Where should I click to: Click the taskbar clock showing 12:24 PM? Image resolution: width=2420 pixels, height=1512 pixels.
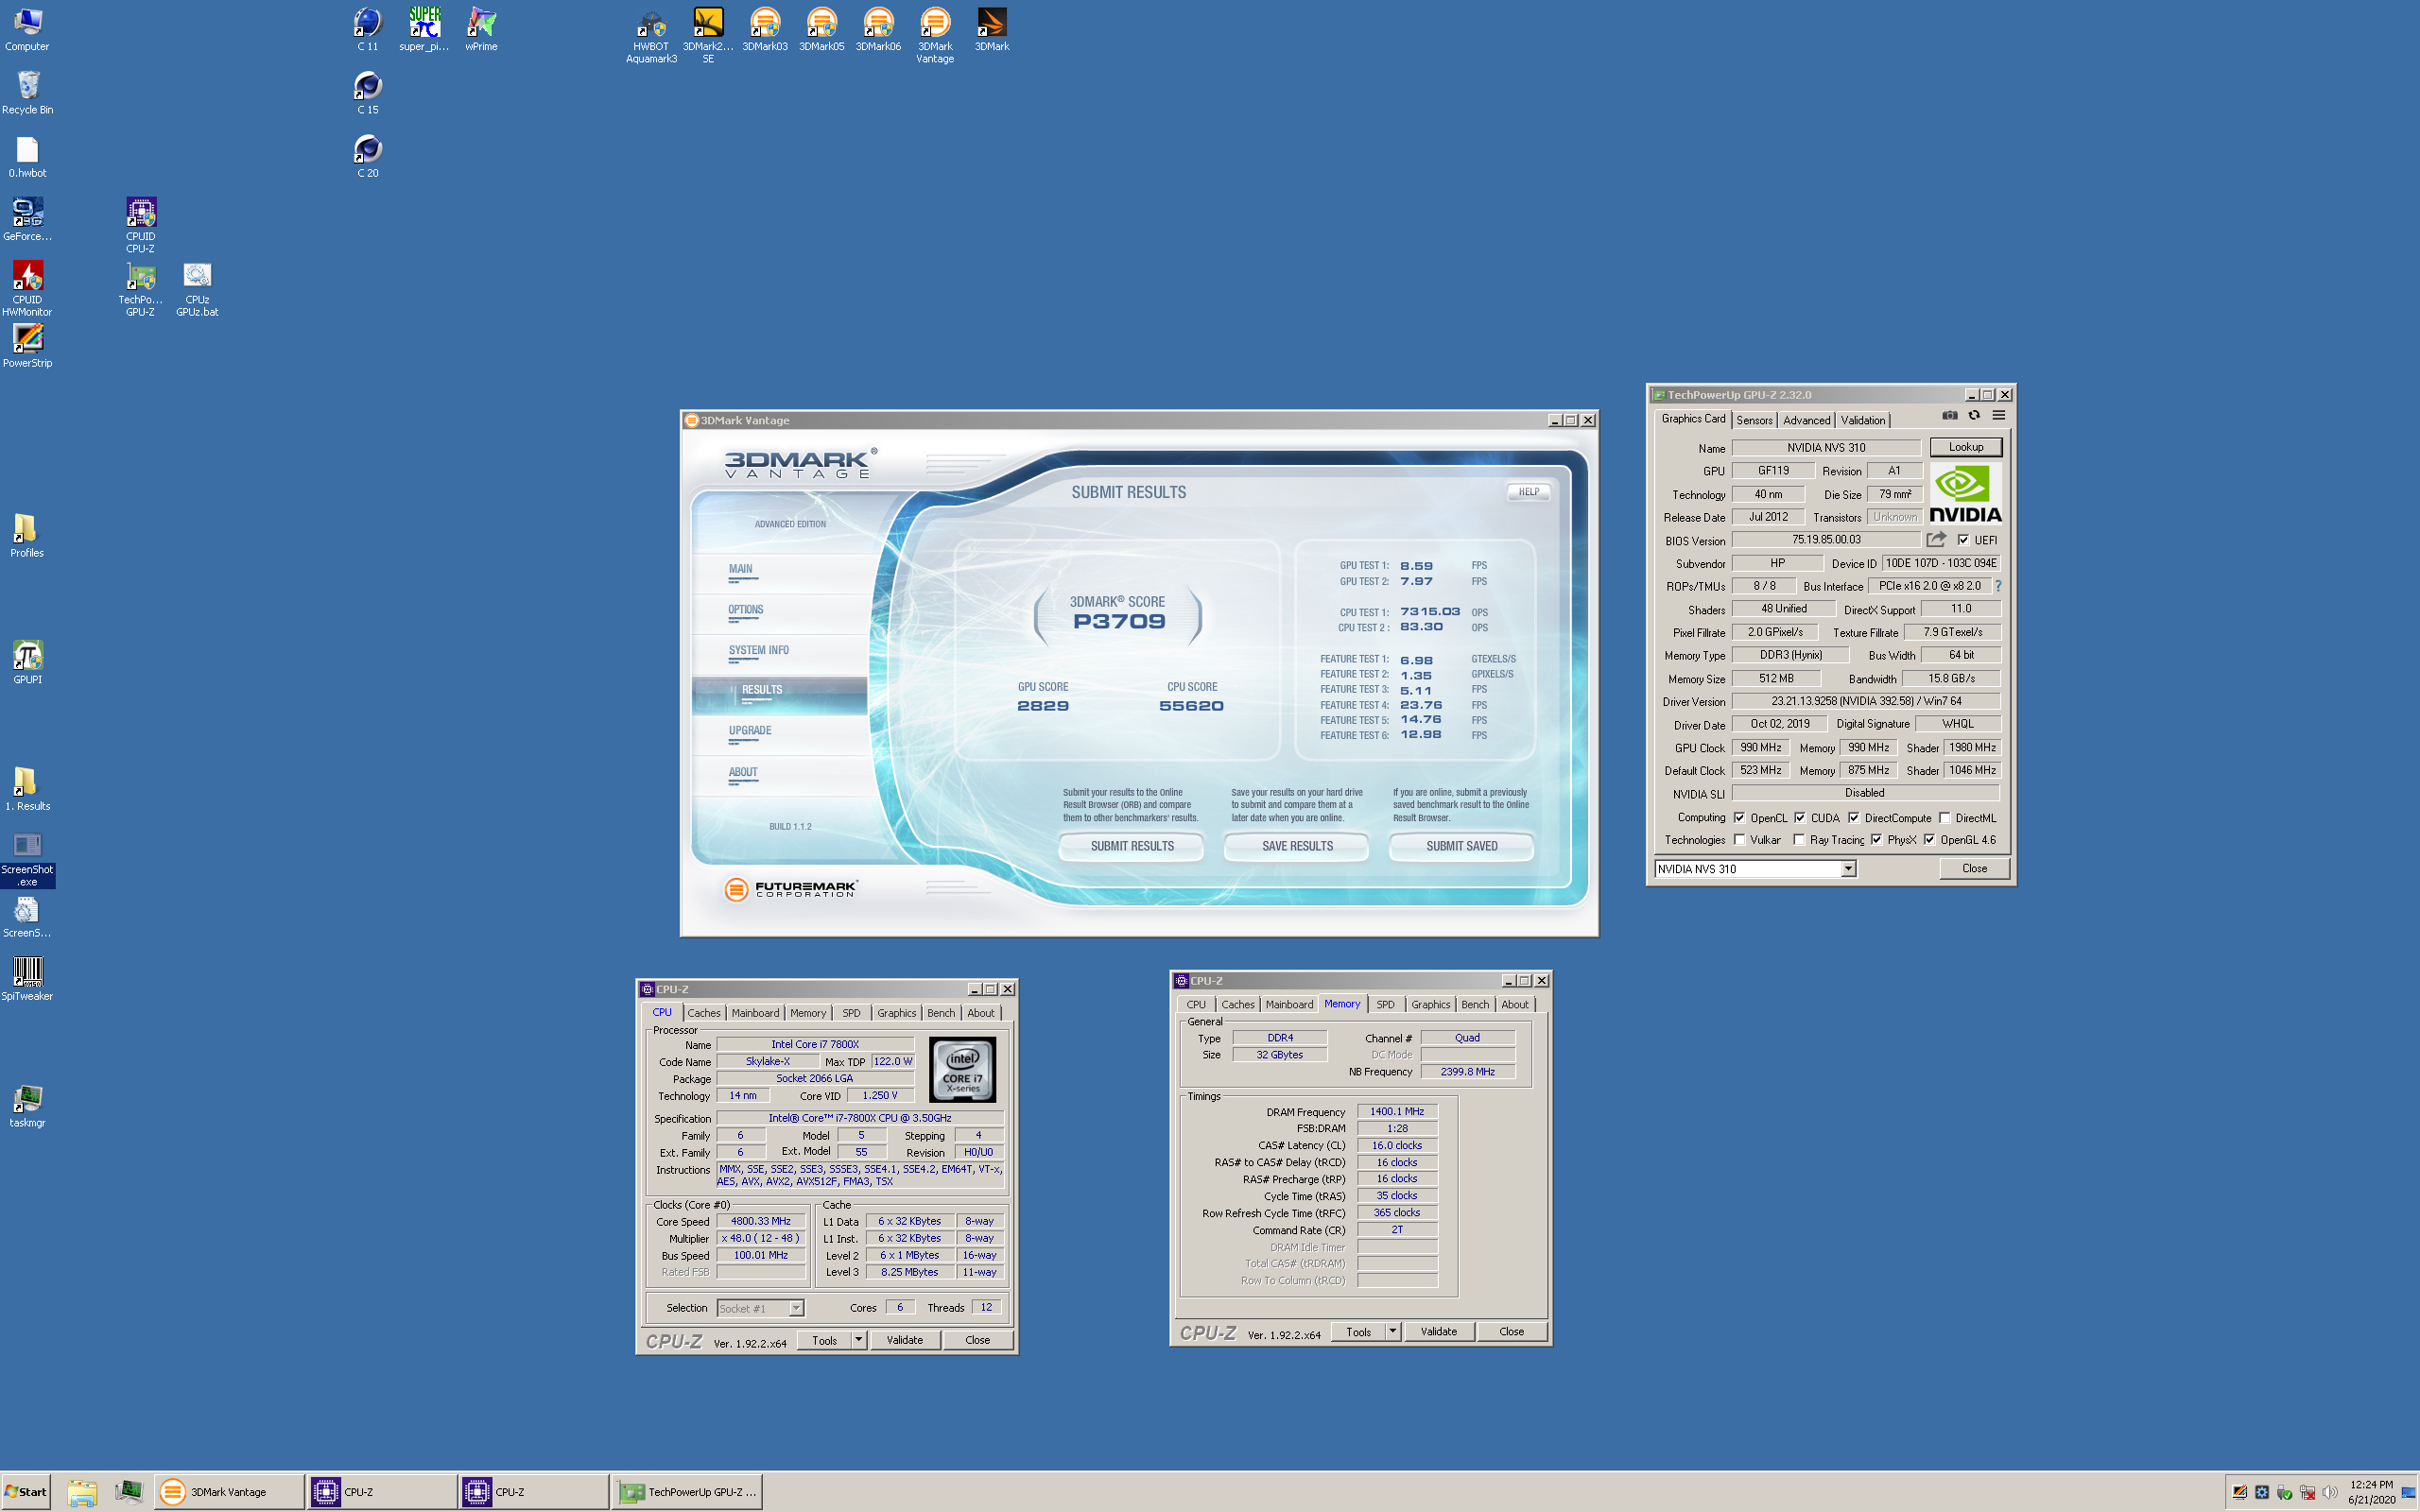coord(2371,1492)
